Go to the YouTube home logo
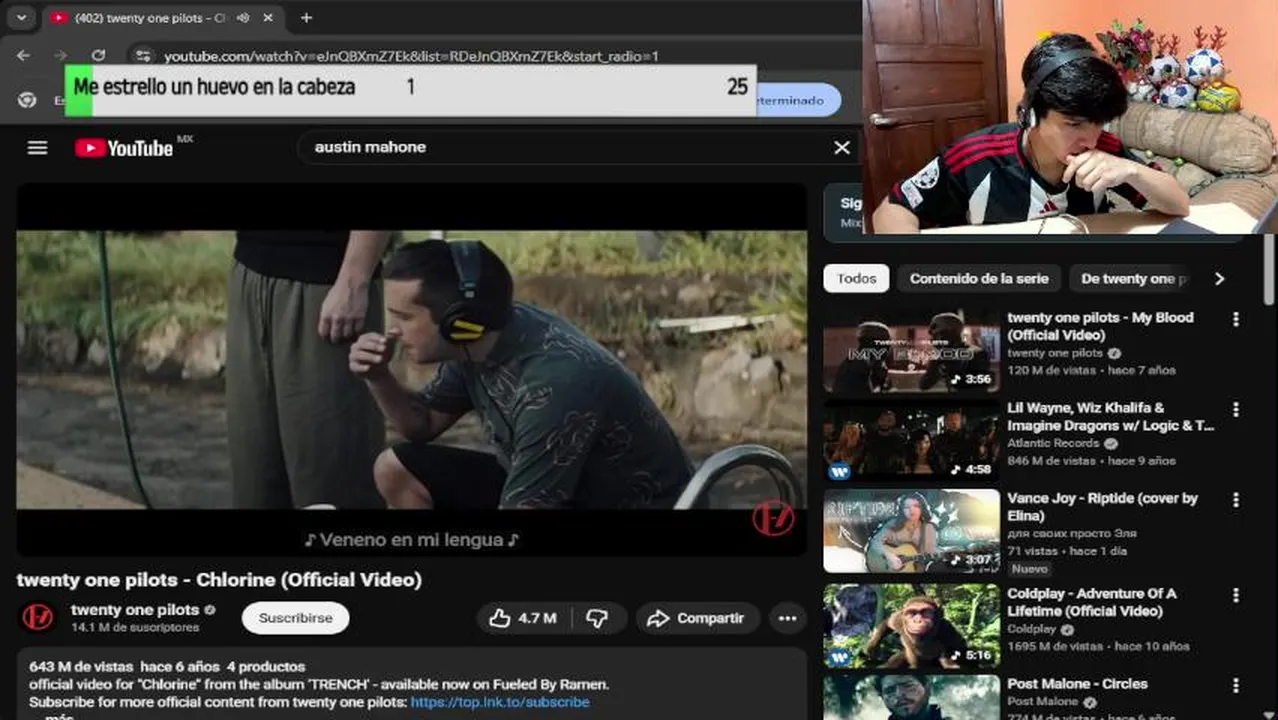The width and height of the screenshot is (1278, 720). (x=124, y=148)
